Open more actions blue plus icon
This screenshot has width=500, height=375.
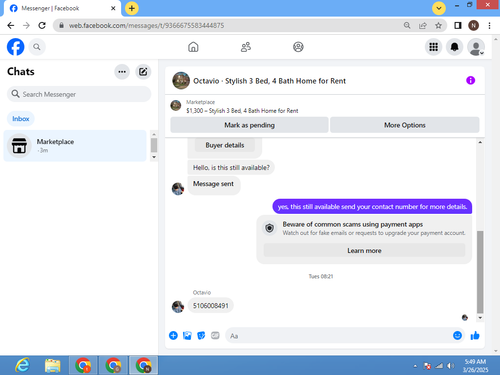(173, 335)
